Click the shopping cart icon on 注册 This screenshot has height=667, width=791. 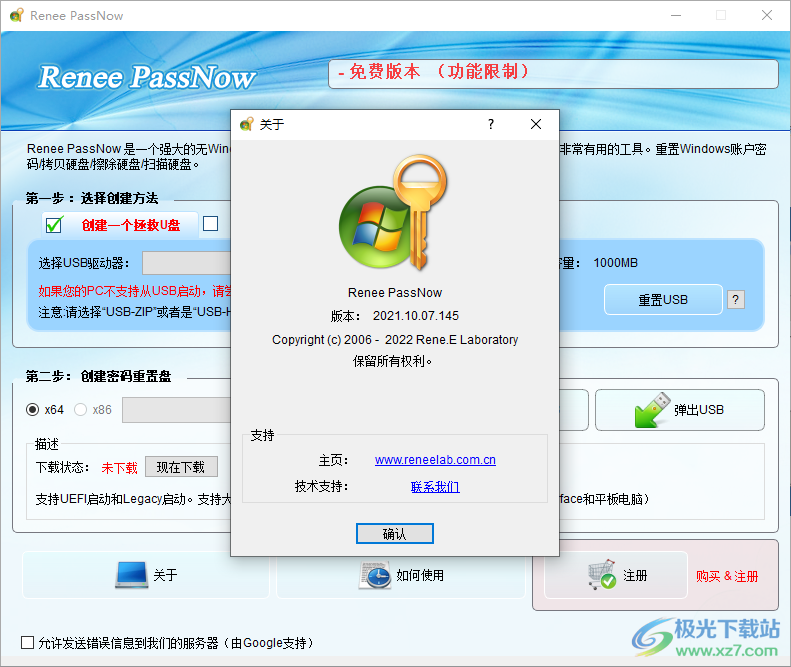602,574
